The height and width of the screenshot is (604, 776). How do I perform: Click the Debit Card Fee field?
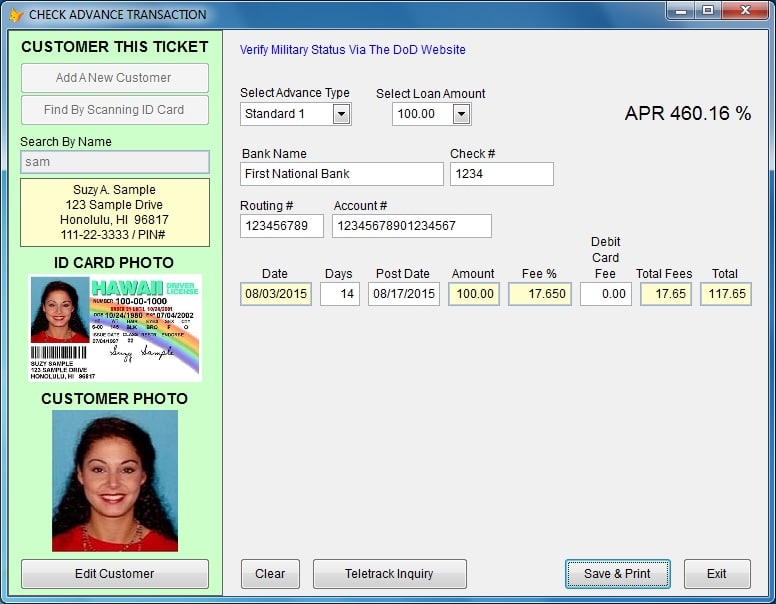click(x=606, y=294)
